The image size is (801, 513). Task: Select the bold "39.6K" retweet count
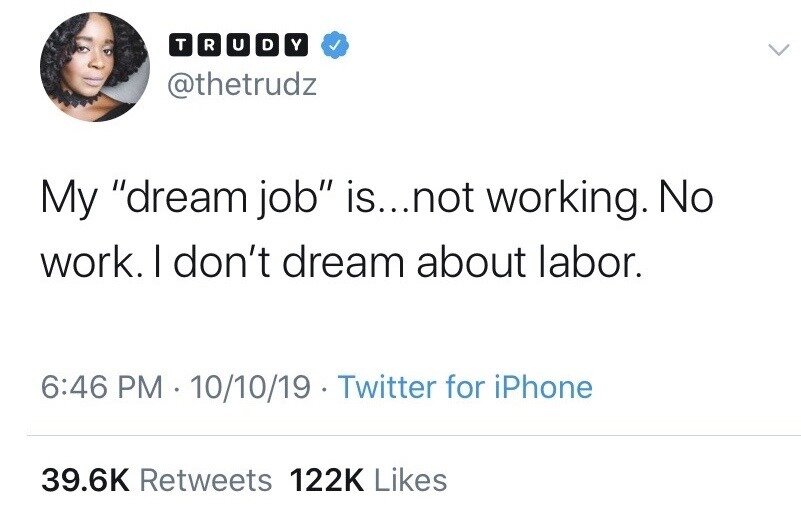(85, 480)
